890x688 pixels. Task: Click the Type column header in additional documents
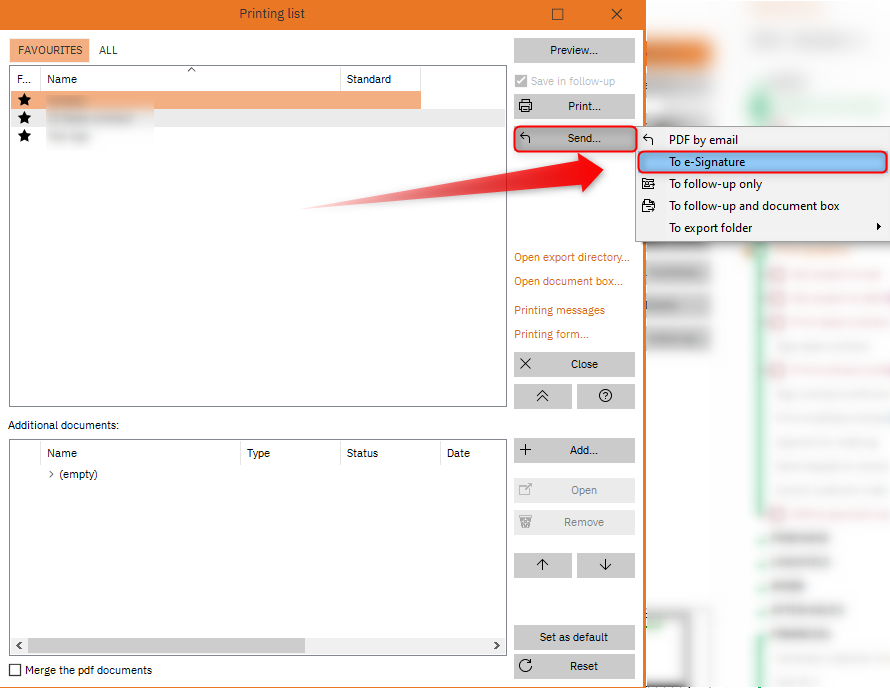290,453
